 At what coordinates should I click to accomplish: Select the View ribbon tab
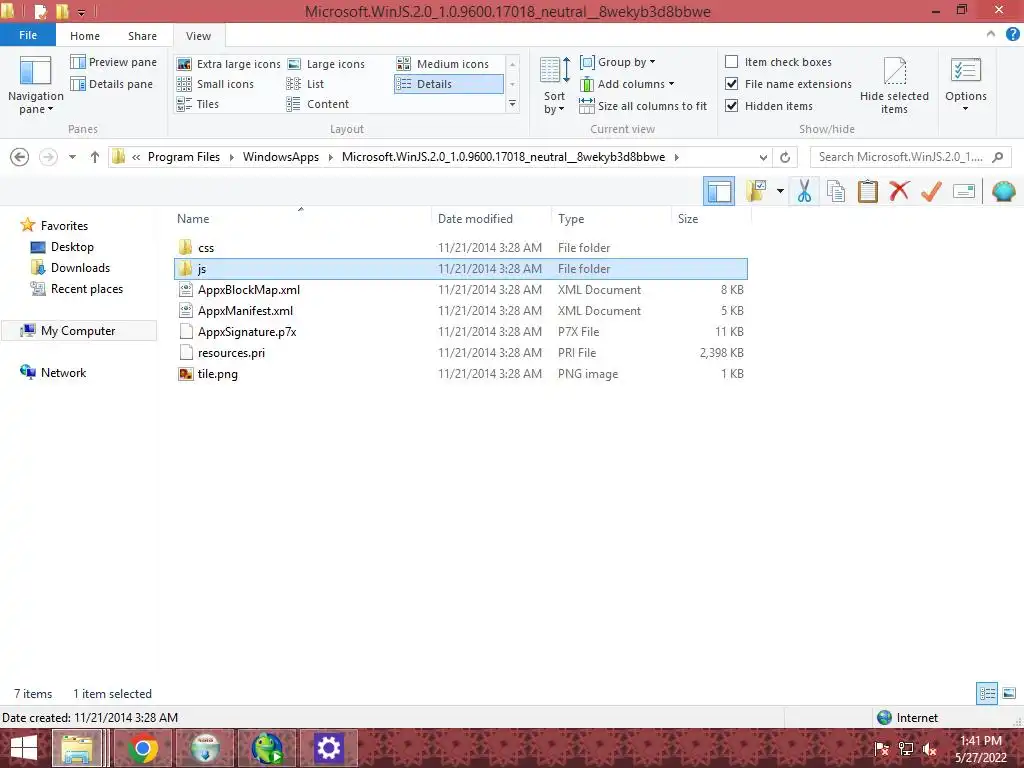tap(199, 36)
